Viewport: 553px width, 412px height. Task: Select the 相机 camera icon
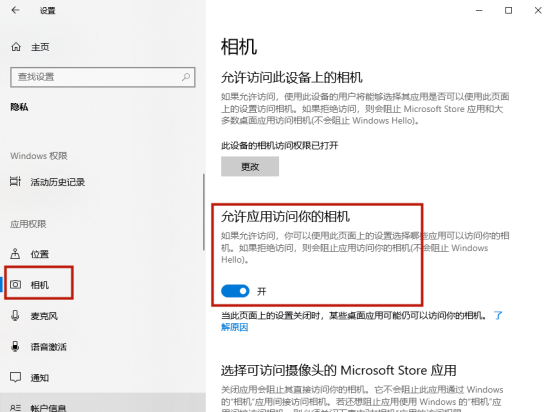[x=15, y=284]
